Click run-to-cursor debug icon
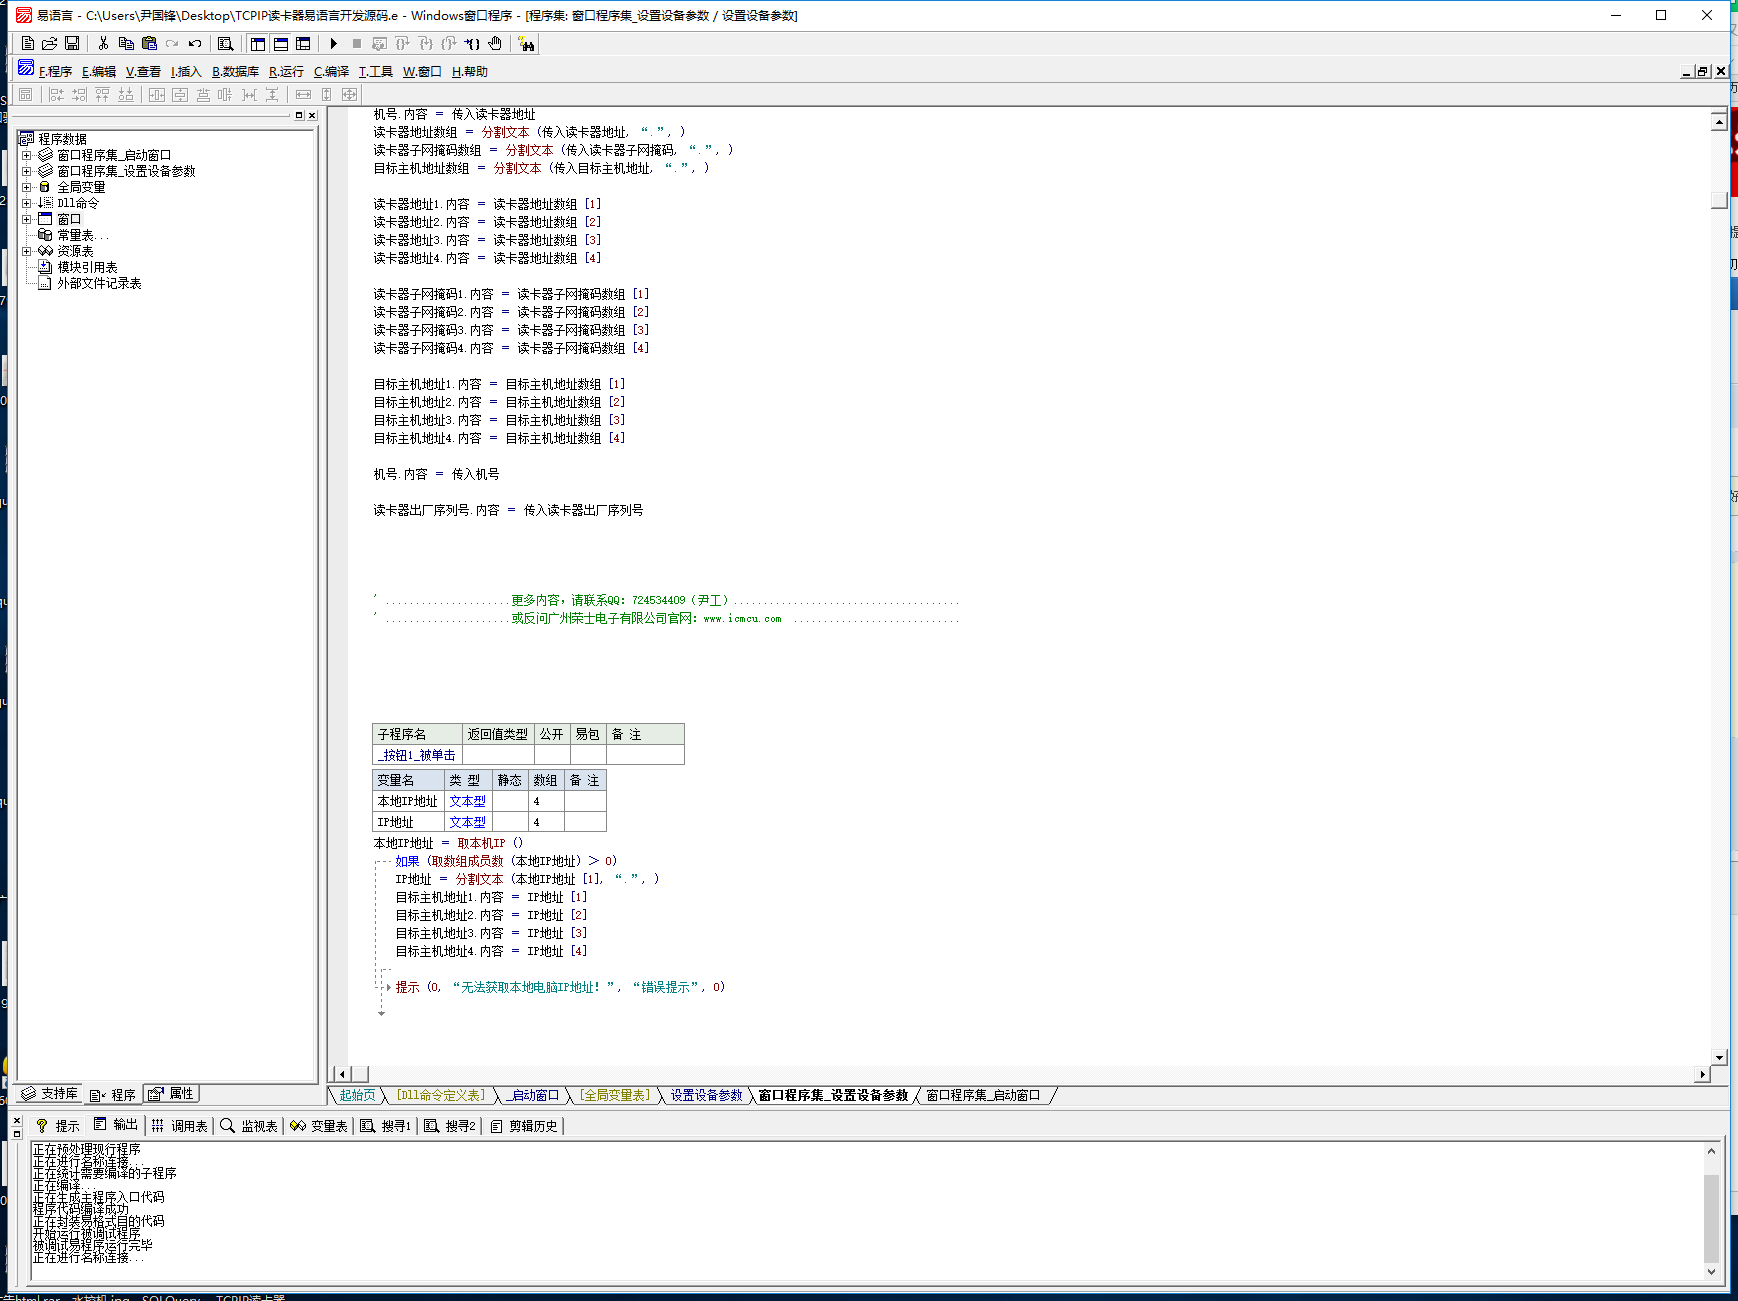Viewport: 1738px width, 1301px height. (472, 44)
